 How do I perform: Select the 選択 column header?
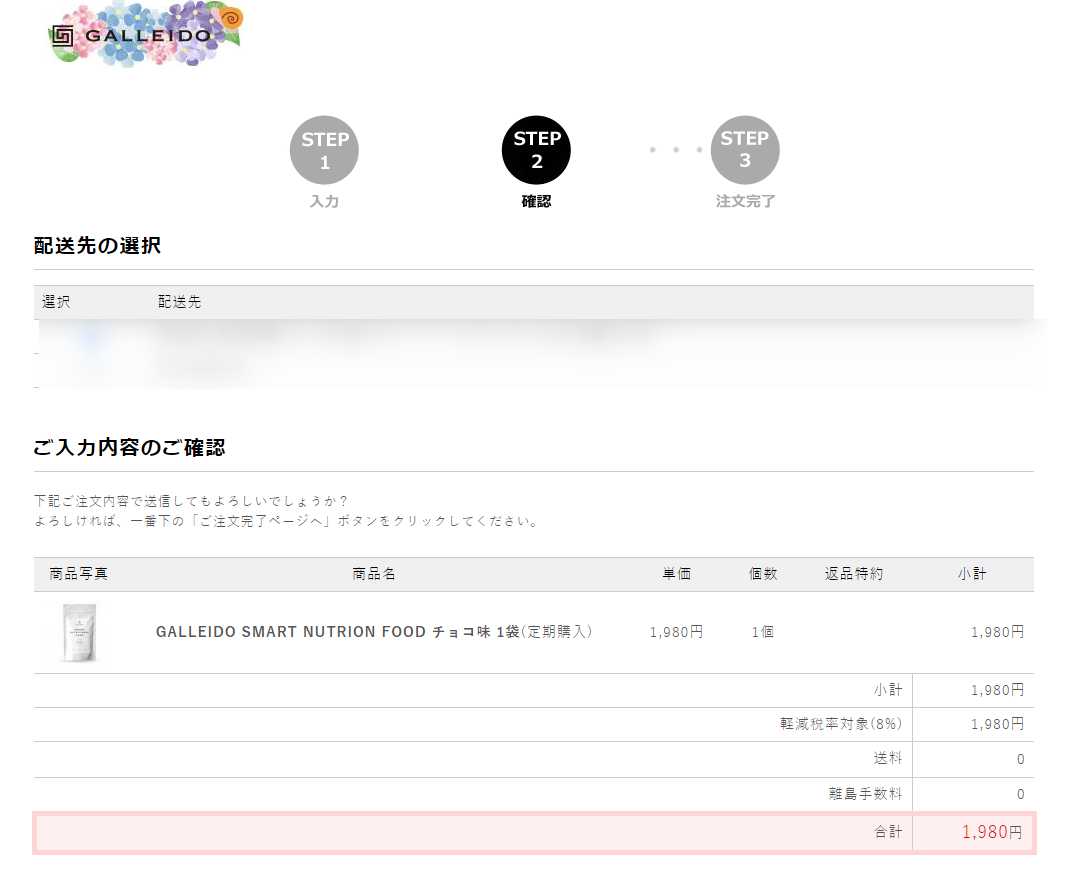[56, 302]
